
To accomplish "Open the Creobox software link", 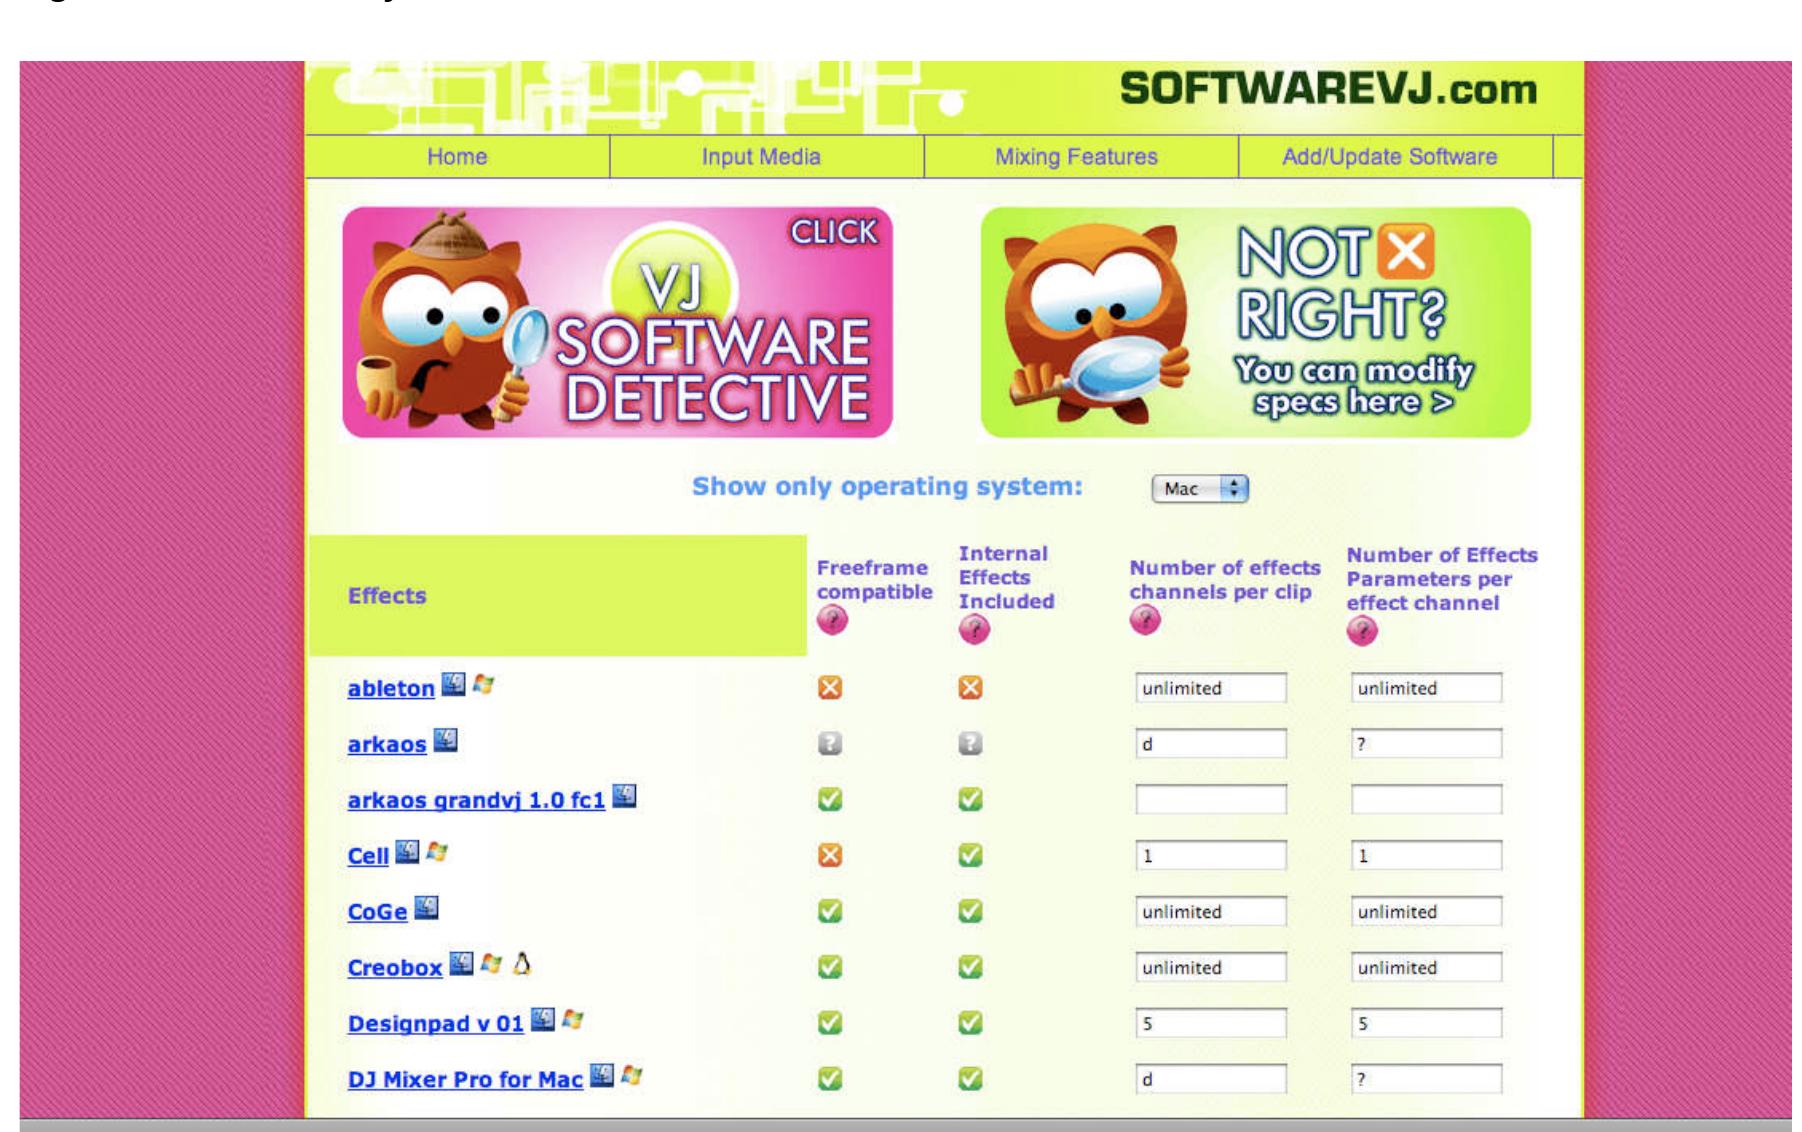I will (395, 968).
